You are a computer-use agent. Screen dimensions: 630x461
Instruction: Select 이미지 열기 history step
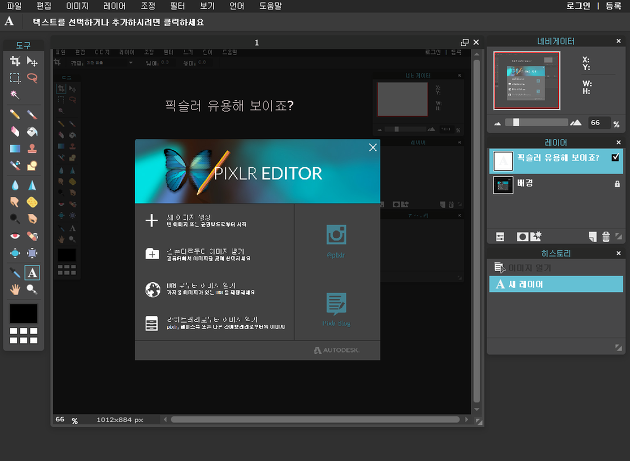click(x=556, y=268)
